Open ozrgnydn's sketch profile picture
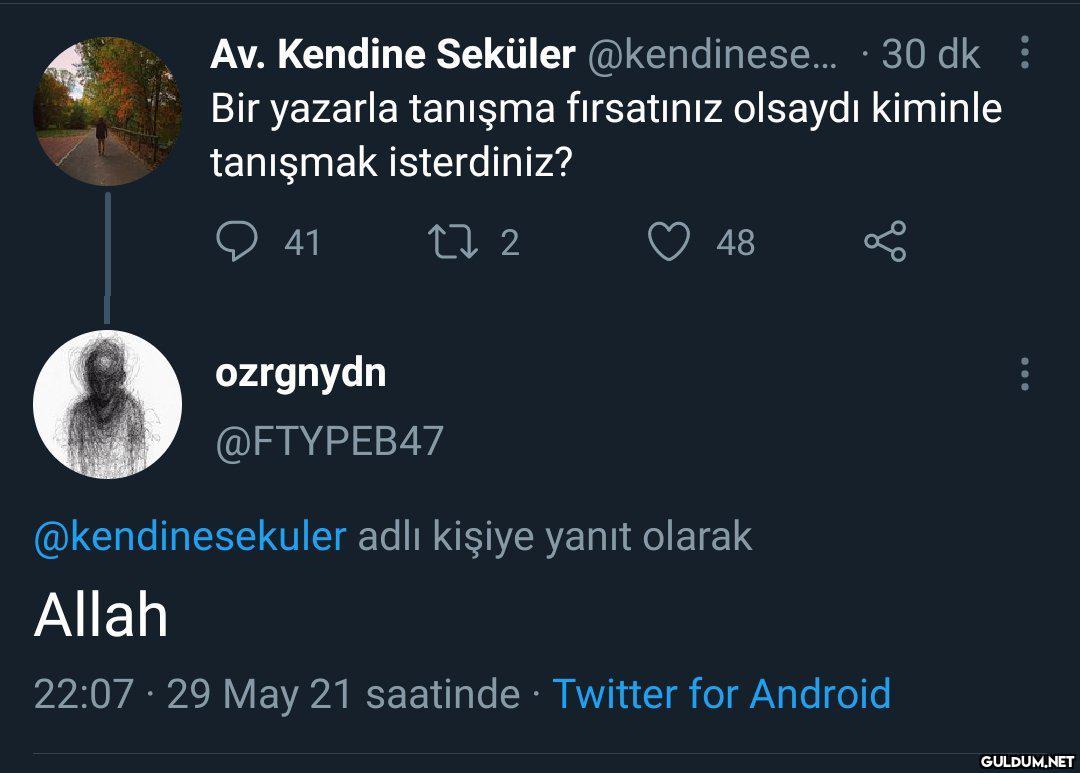The width and height of the screenshot is (1080, 773). point(107,404)
